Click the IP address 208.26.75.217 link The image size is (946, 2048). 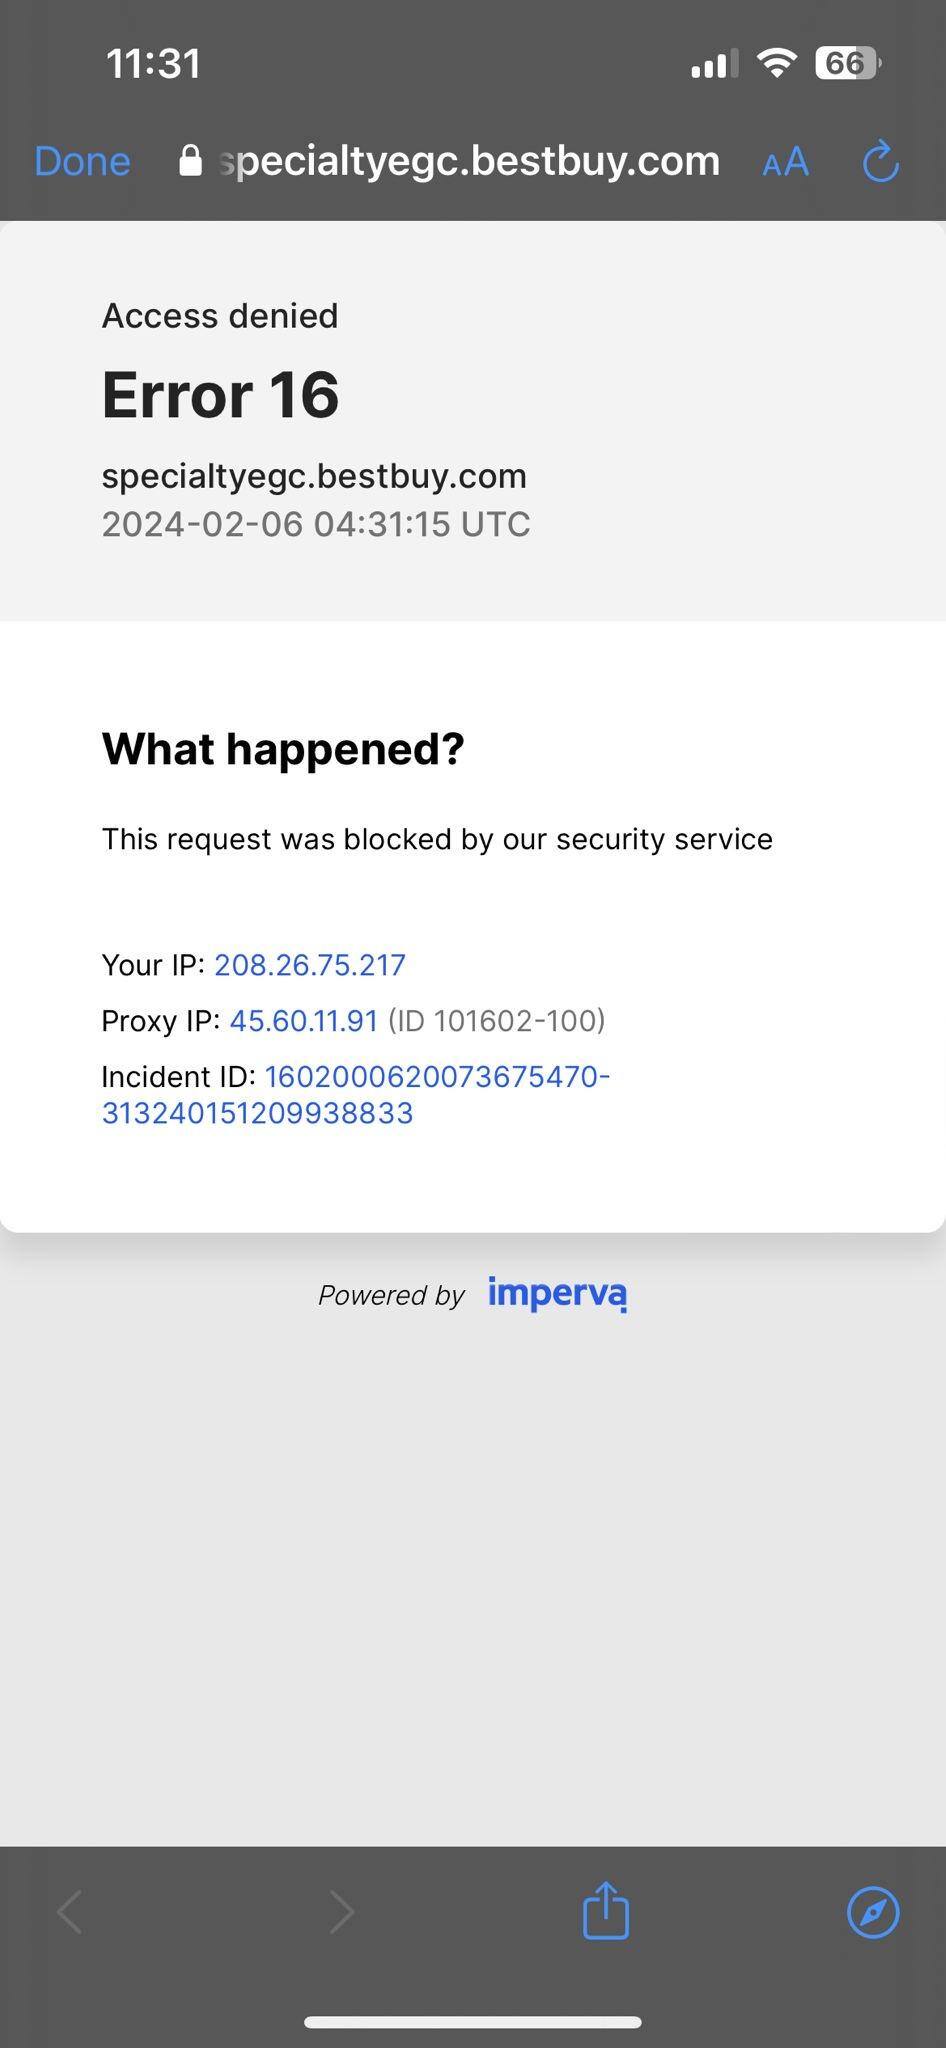pos(310,965)
